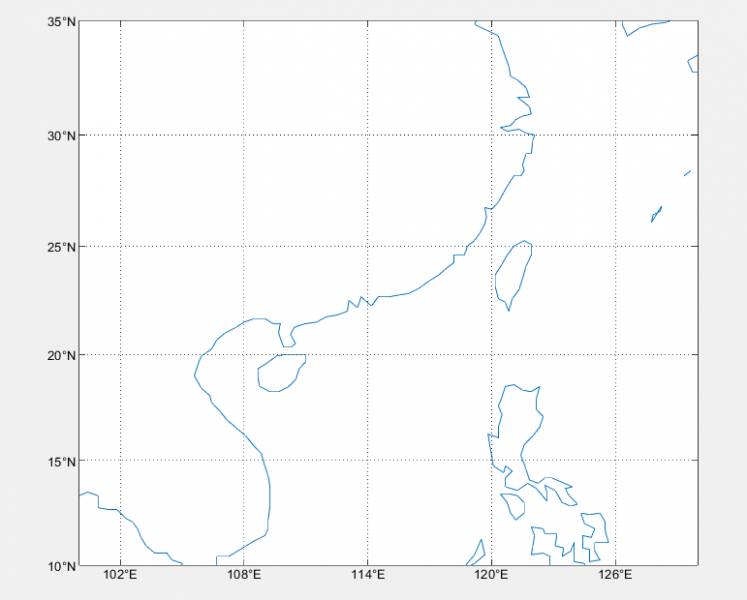Click the 102°E longitude tick label
The height and width of the screenshot is (600, 747).
pos(120,576)
